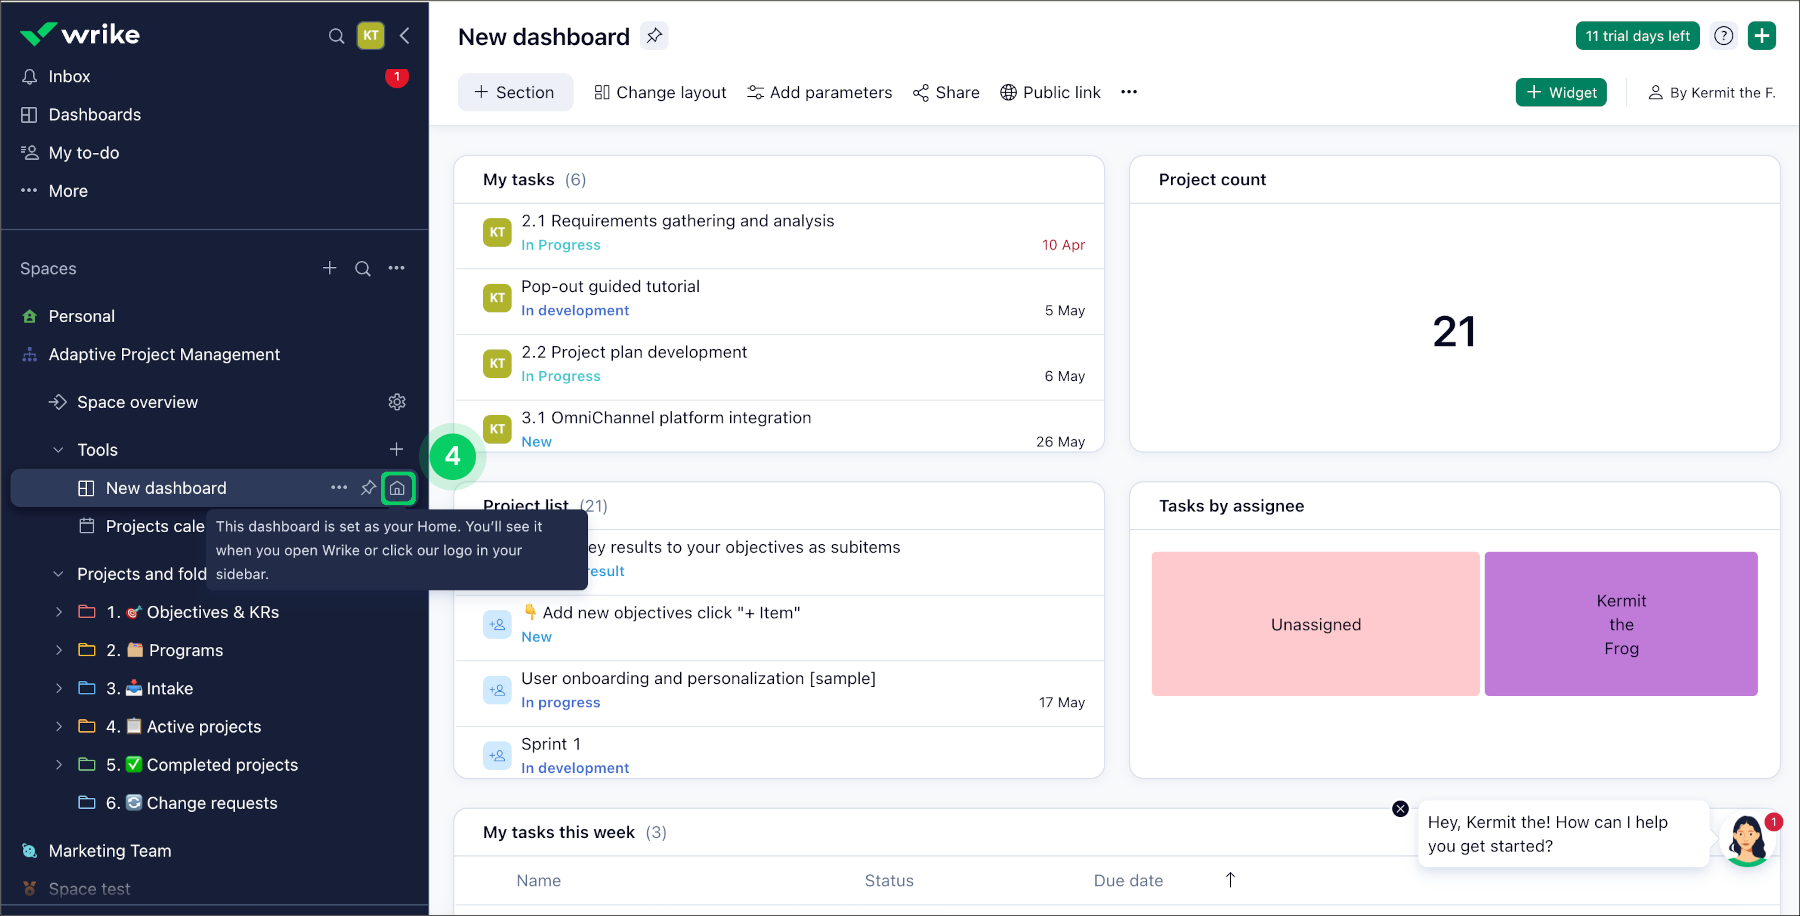Image resolution: width=1800 pixels, height=916 pixels.
Task: Open Inbox from the sidebar bell icon
Action: coord(31,76)
